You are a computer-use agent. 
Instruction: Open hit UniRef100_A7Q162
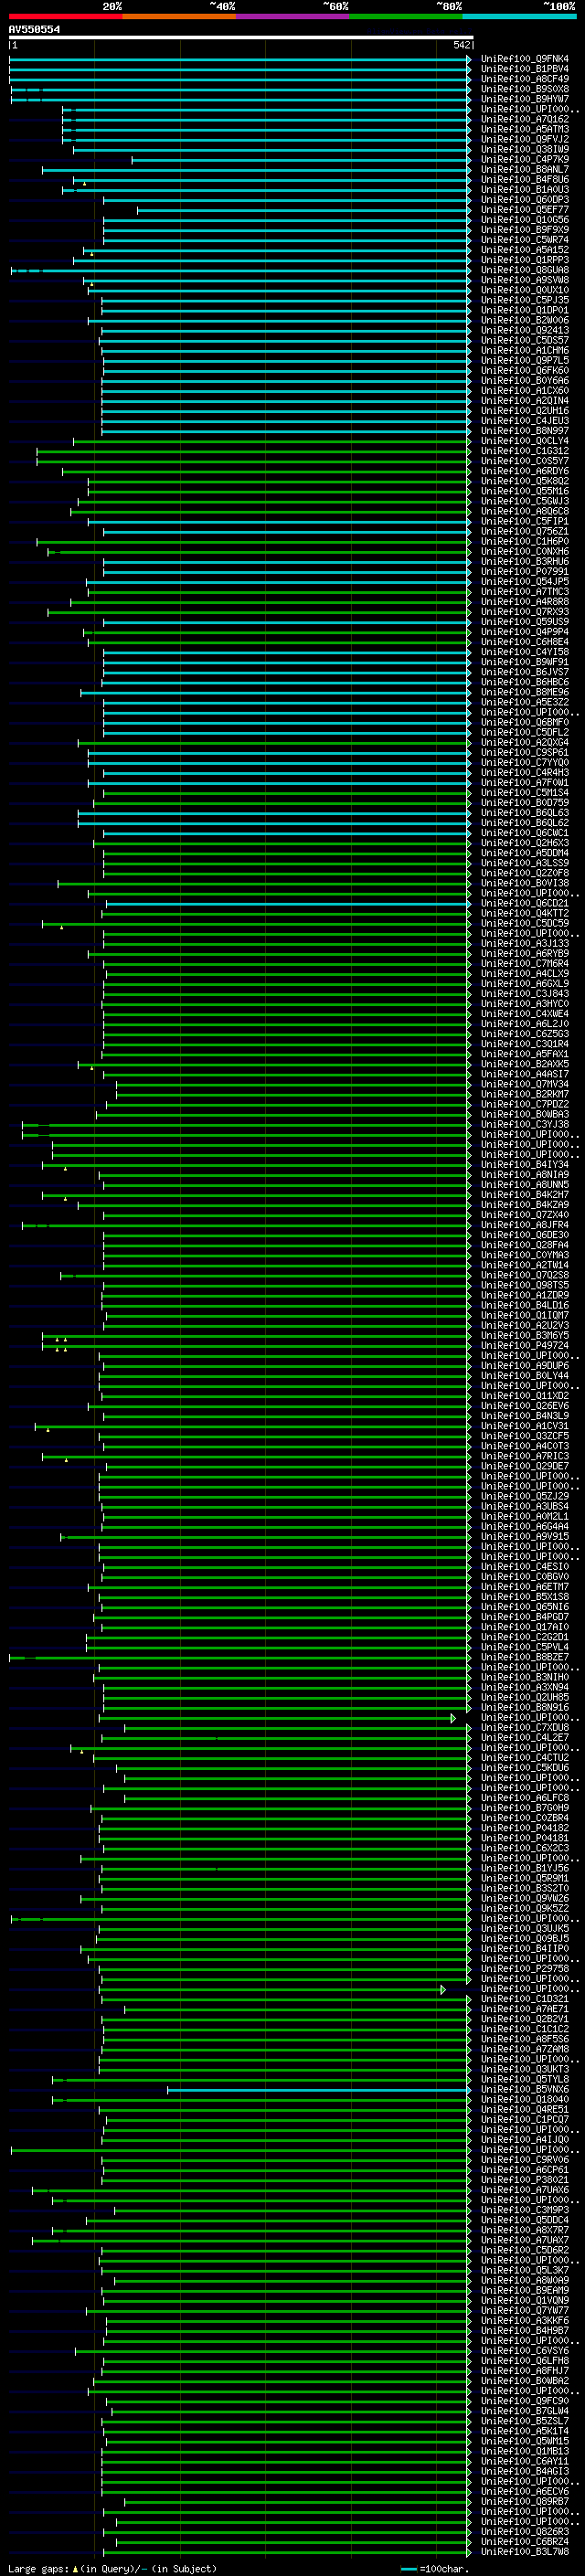(525, 119)
